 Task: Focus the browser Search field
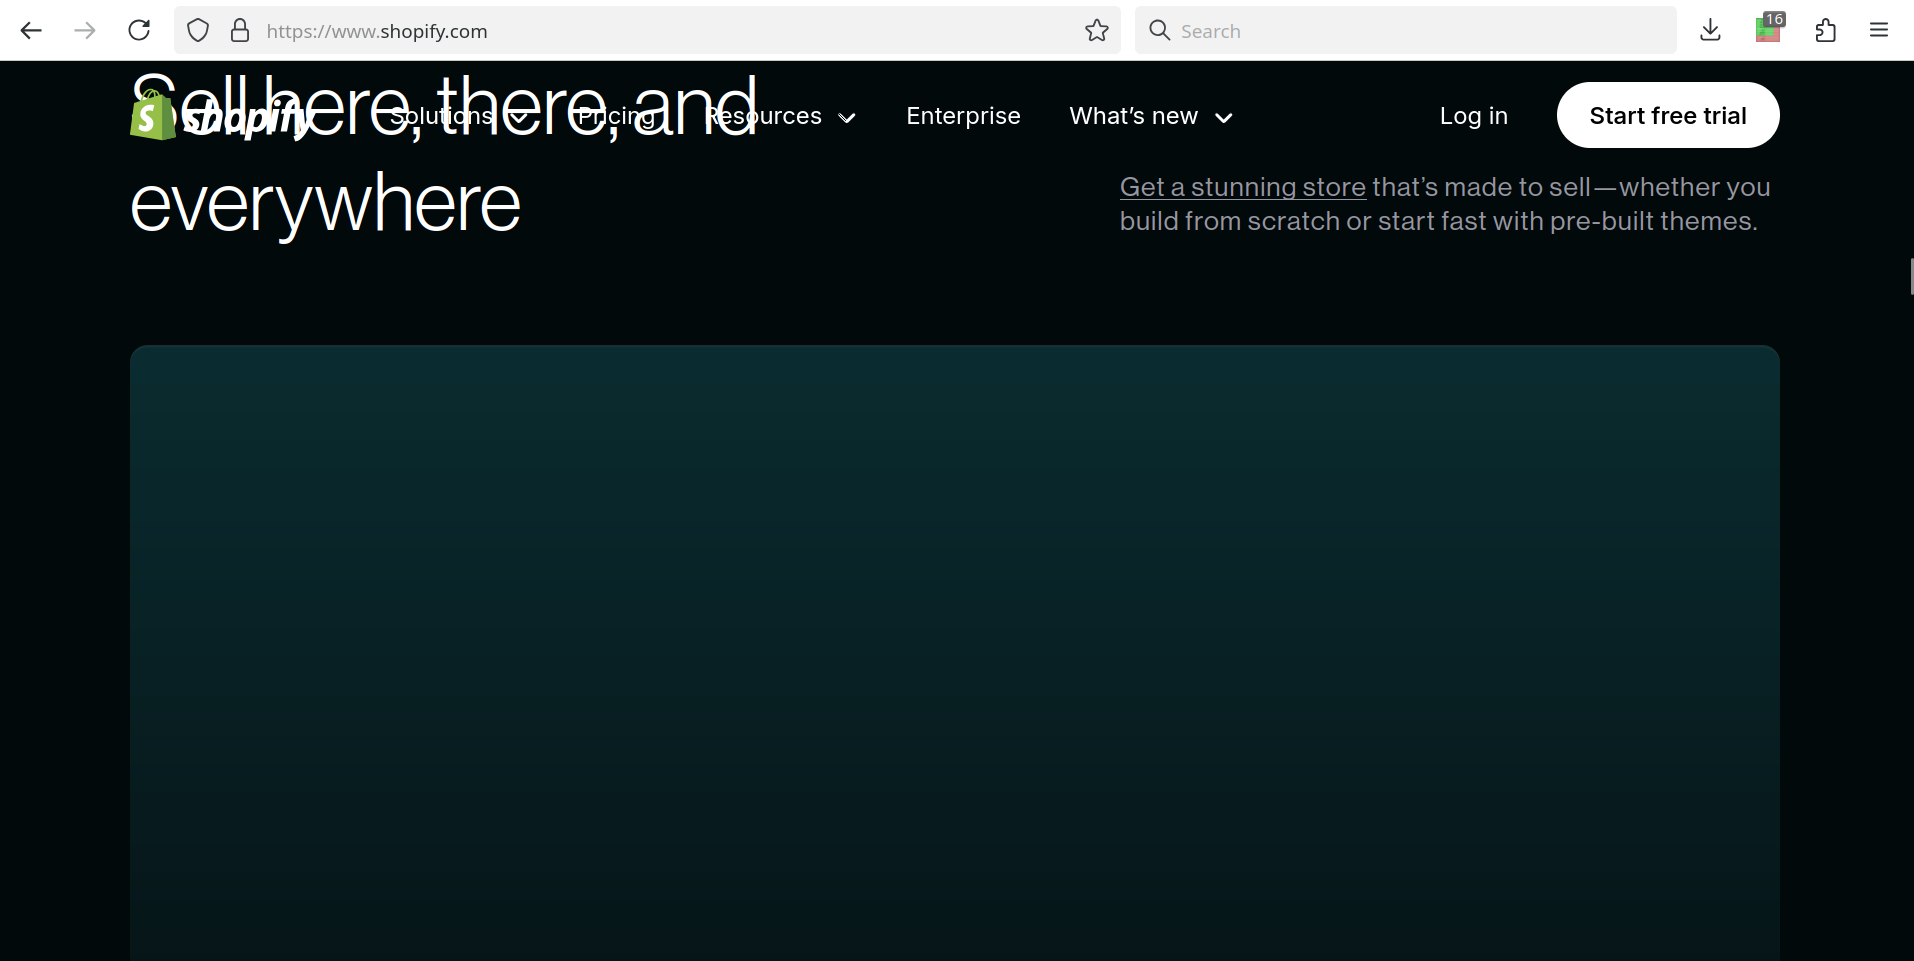click(1405, 31)
